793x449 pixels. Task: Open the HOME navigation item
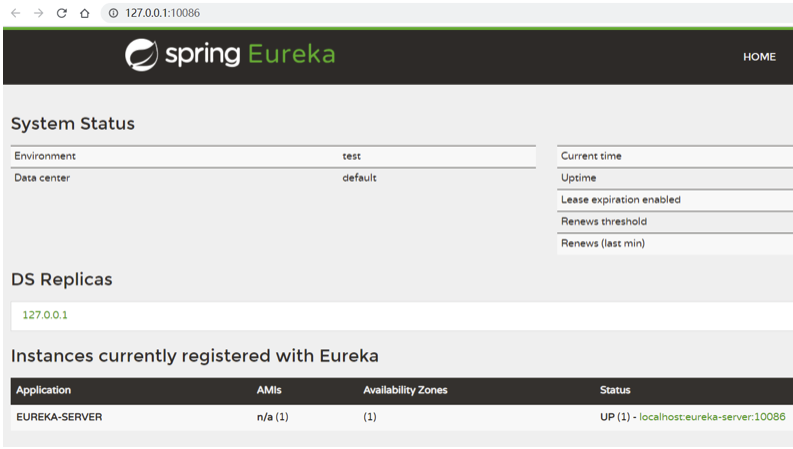pos(759,57)
